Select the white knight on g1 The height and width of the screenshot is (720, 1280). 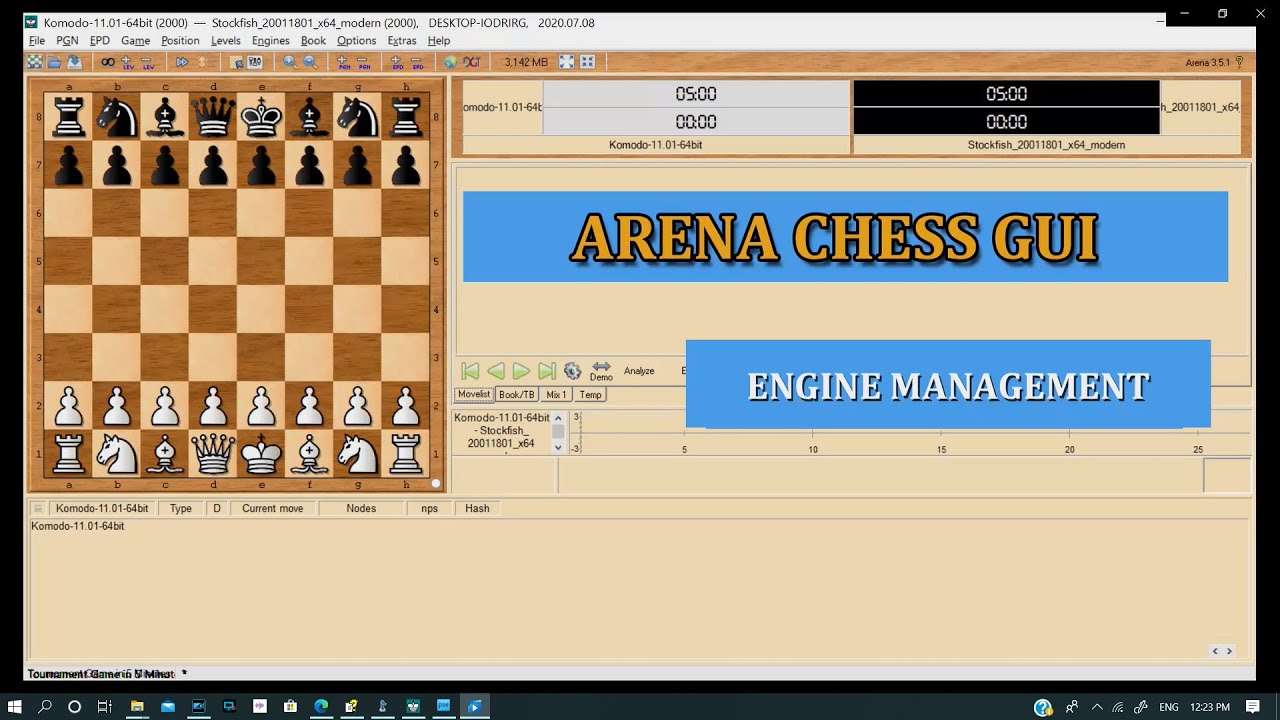(x=357, y=455)
